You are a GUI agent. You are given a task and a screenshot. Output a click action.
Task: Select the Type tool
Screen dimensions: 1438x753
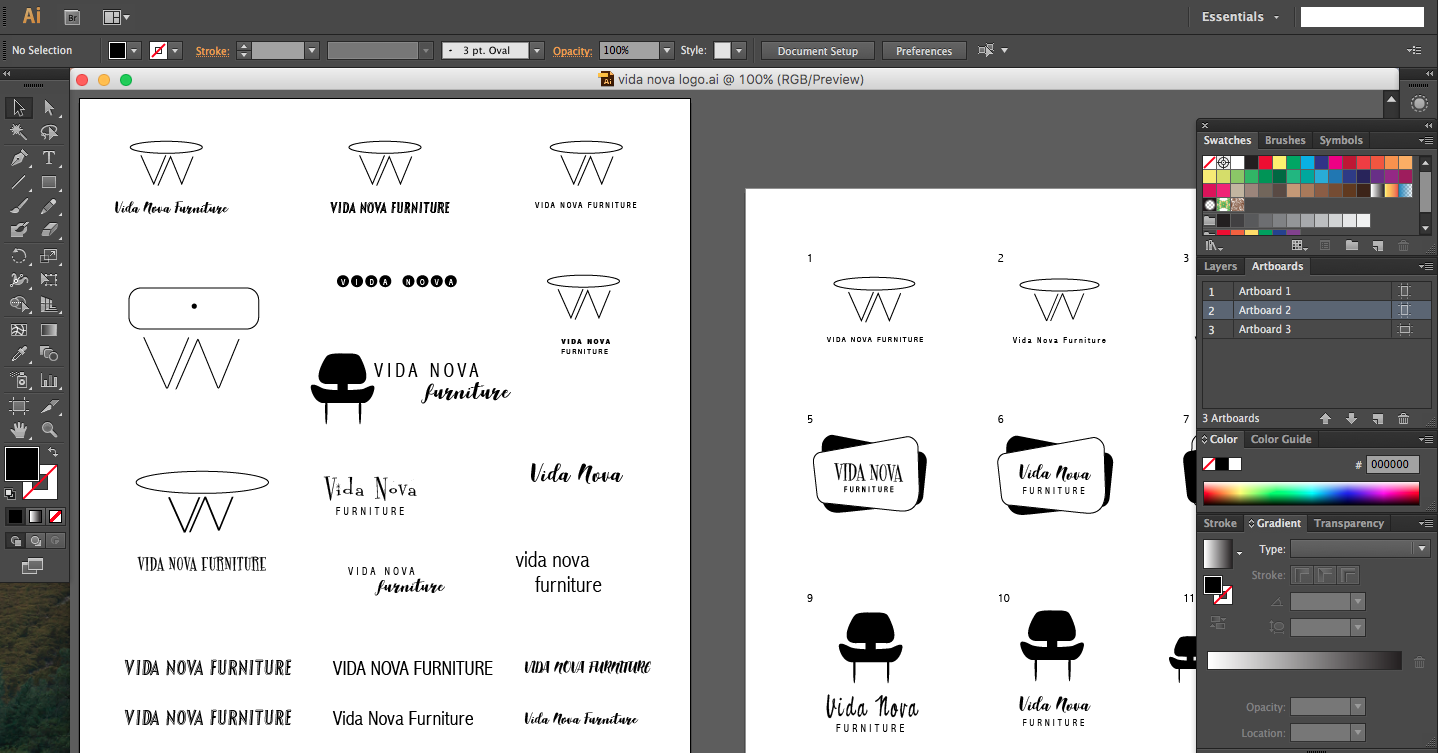49,158
